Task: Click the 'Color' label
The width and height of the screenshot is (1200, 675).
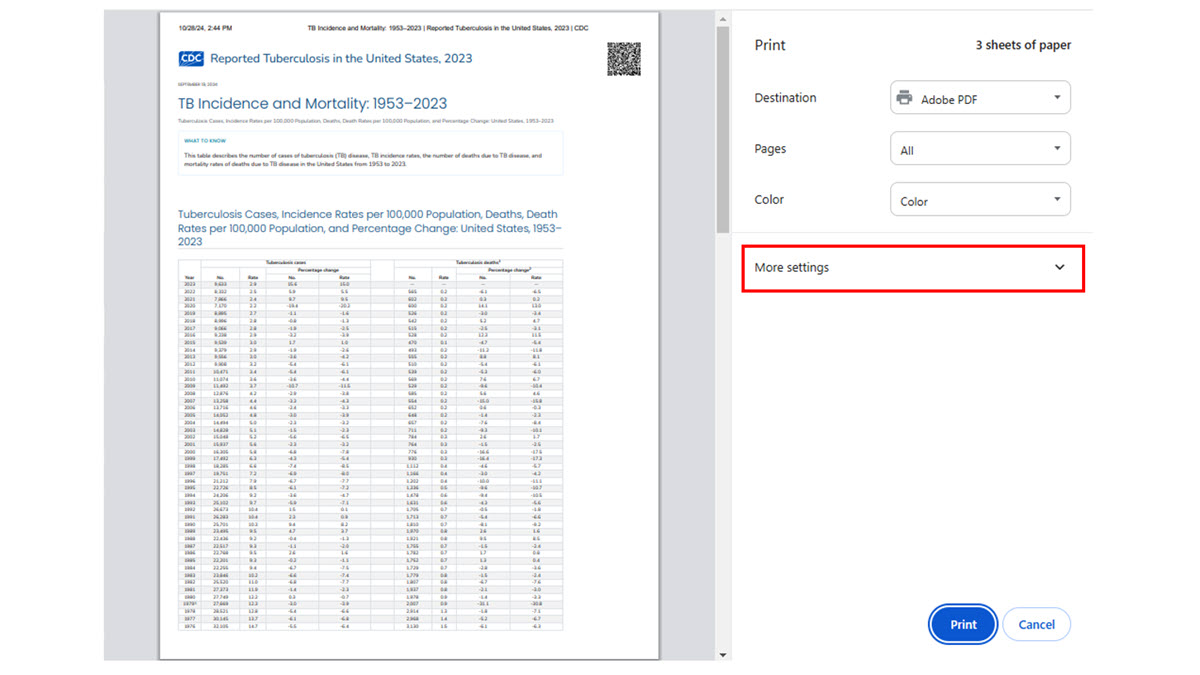Action: click(769, 200)
